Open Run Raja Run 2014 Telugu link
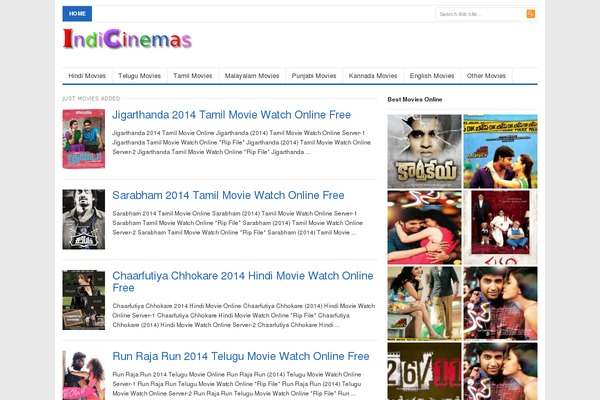This screenshot has height=400, width=600. (241, 356)
